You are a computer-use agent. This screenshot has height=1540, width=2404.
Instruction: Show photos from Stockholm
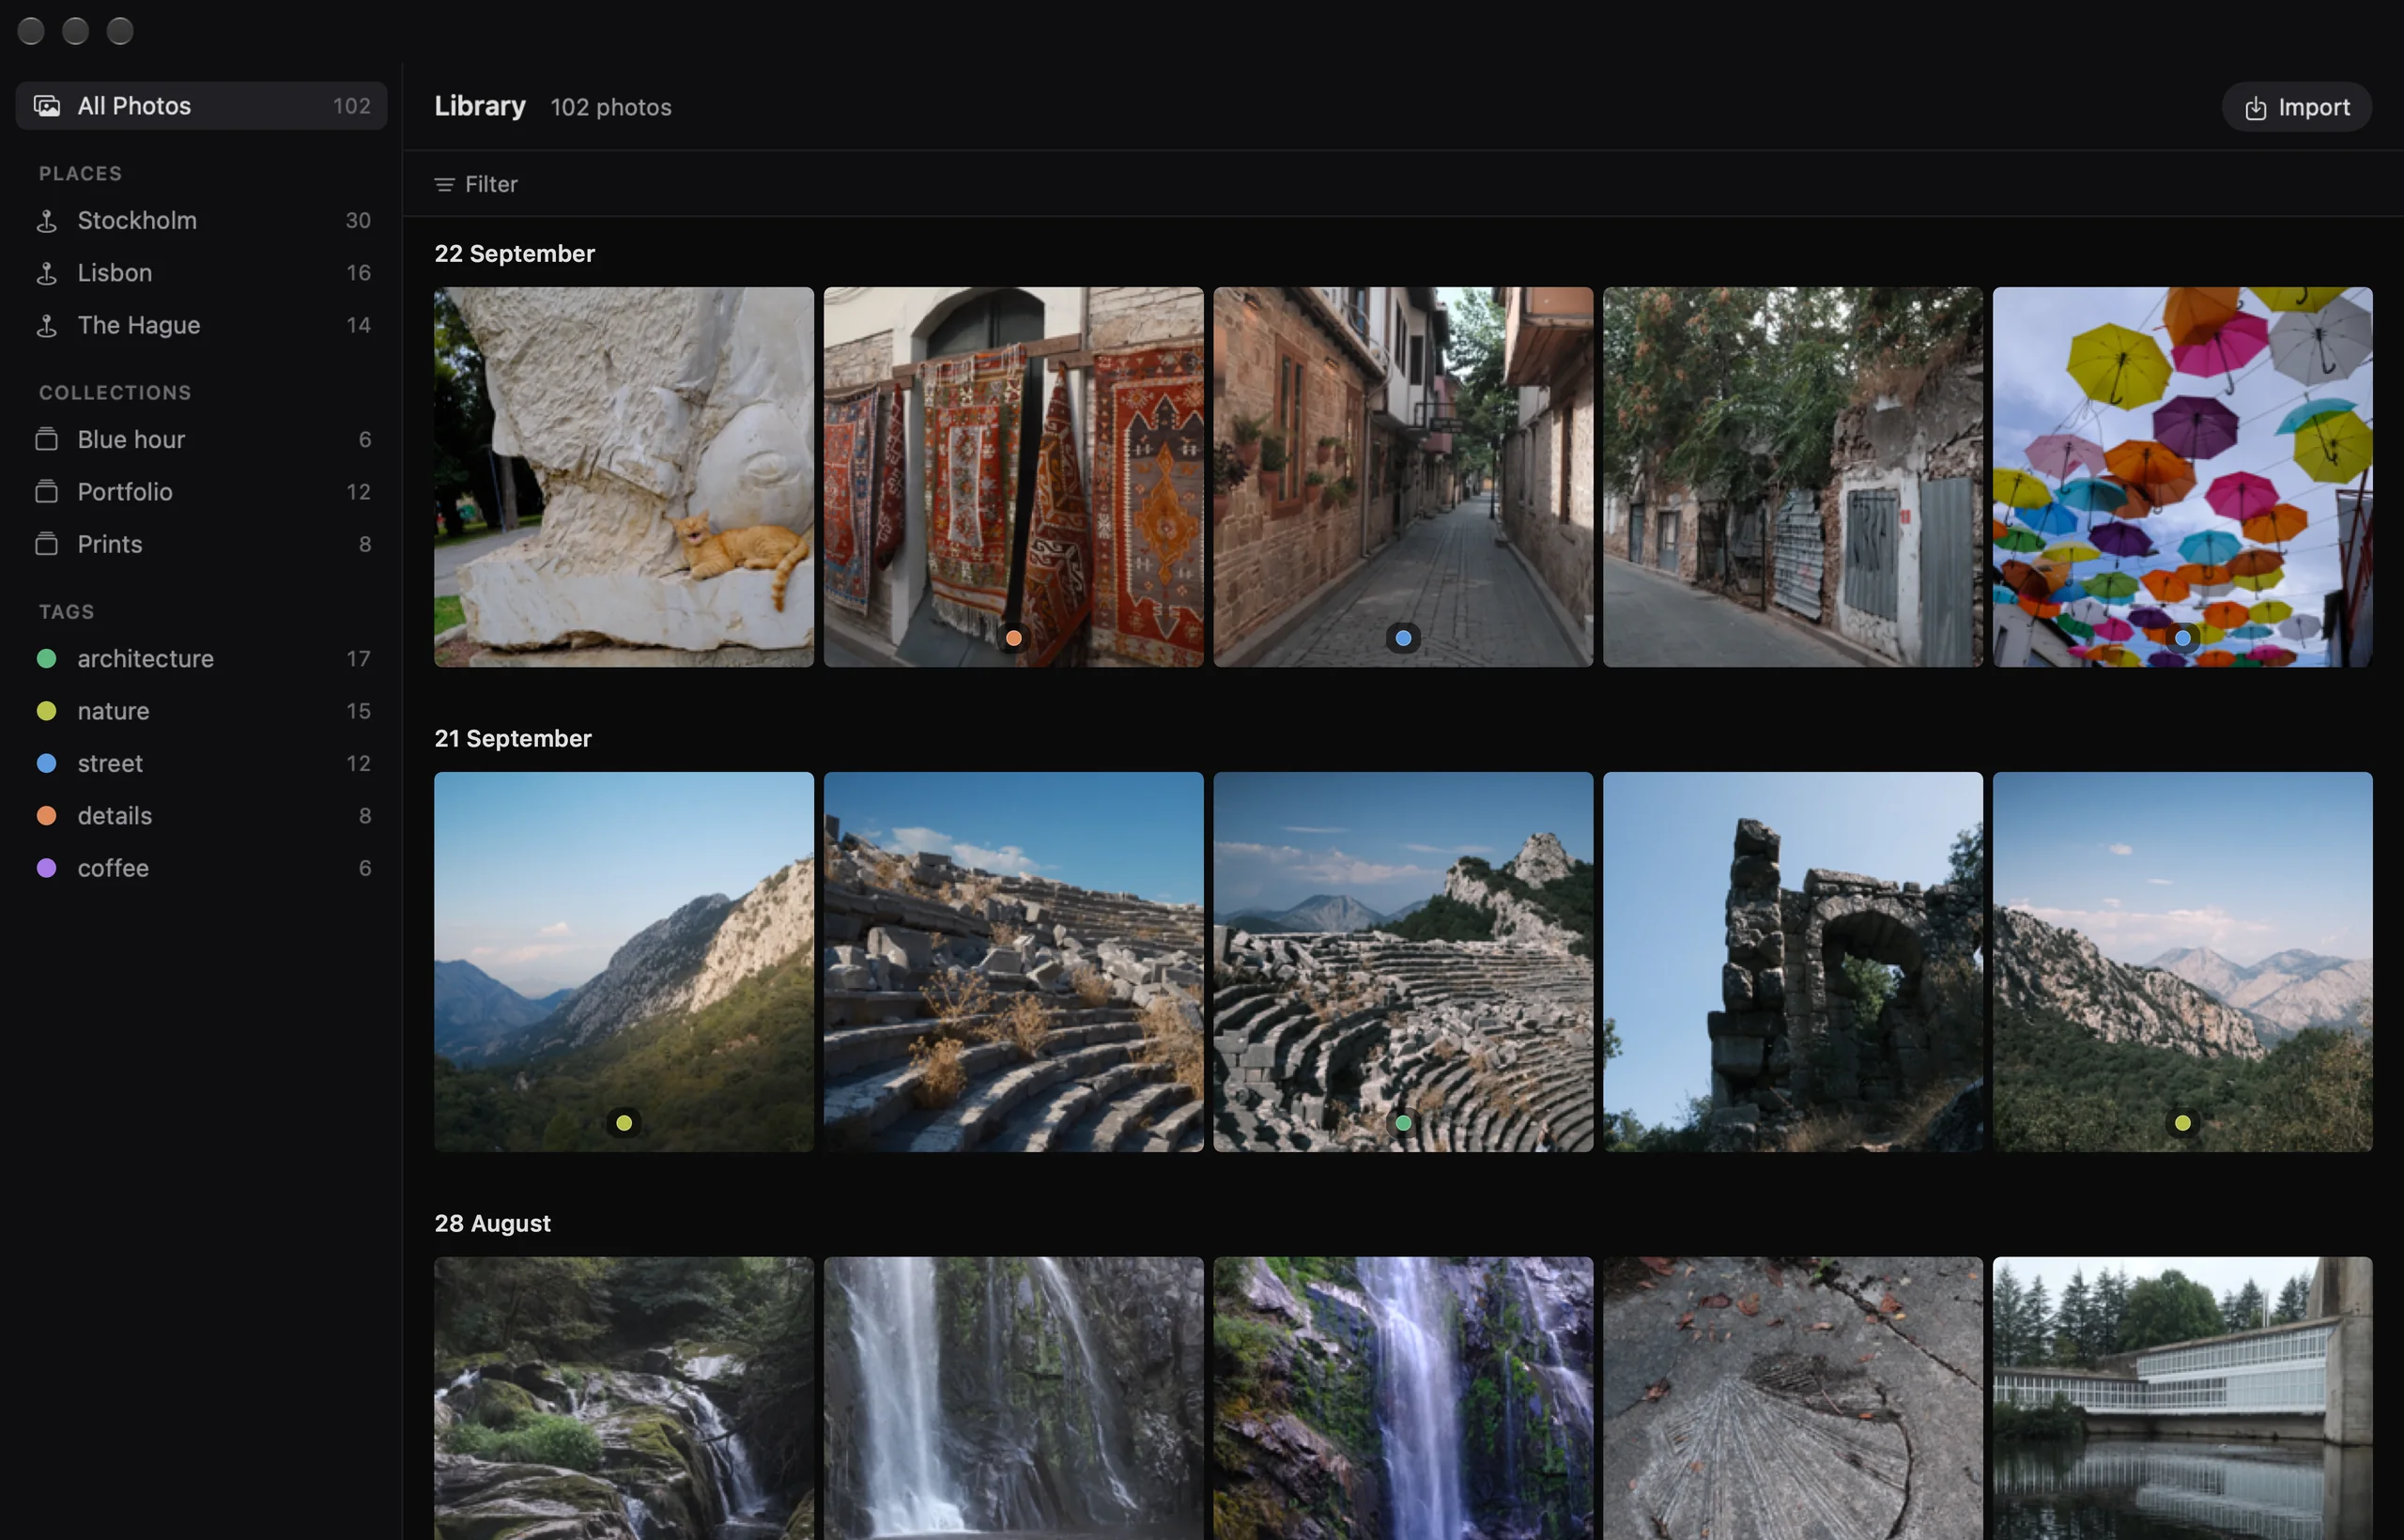pos(201,220)
